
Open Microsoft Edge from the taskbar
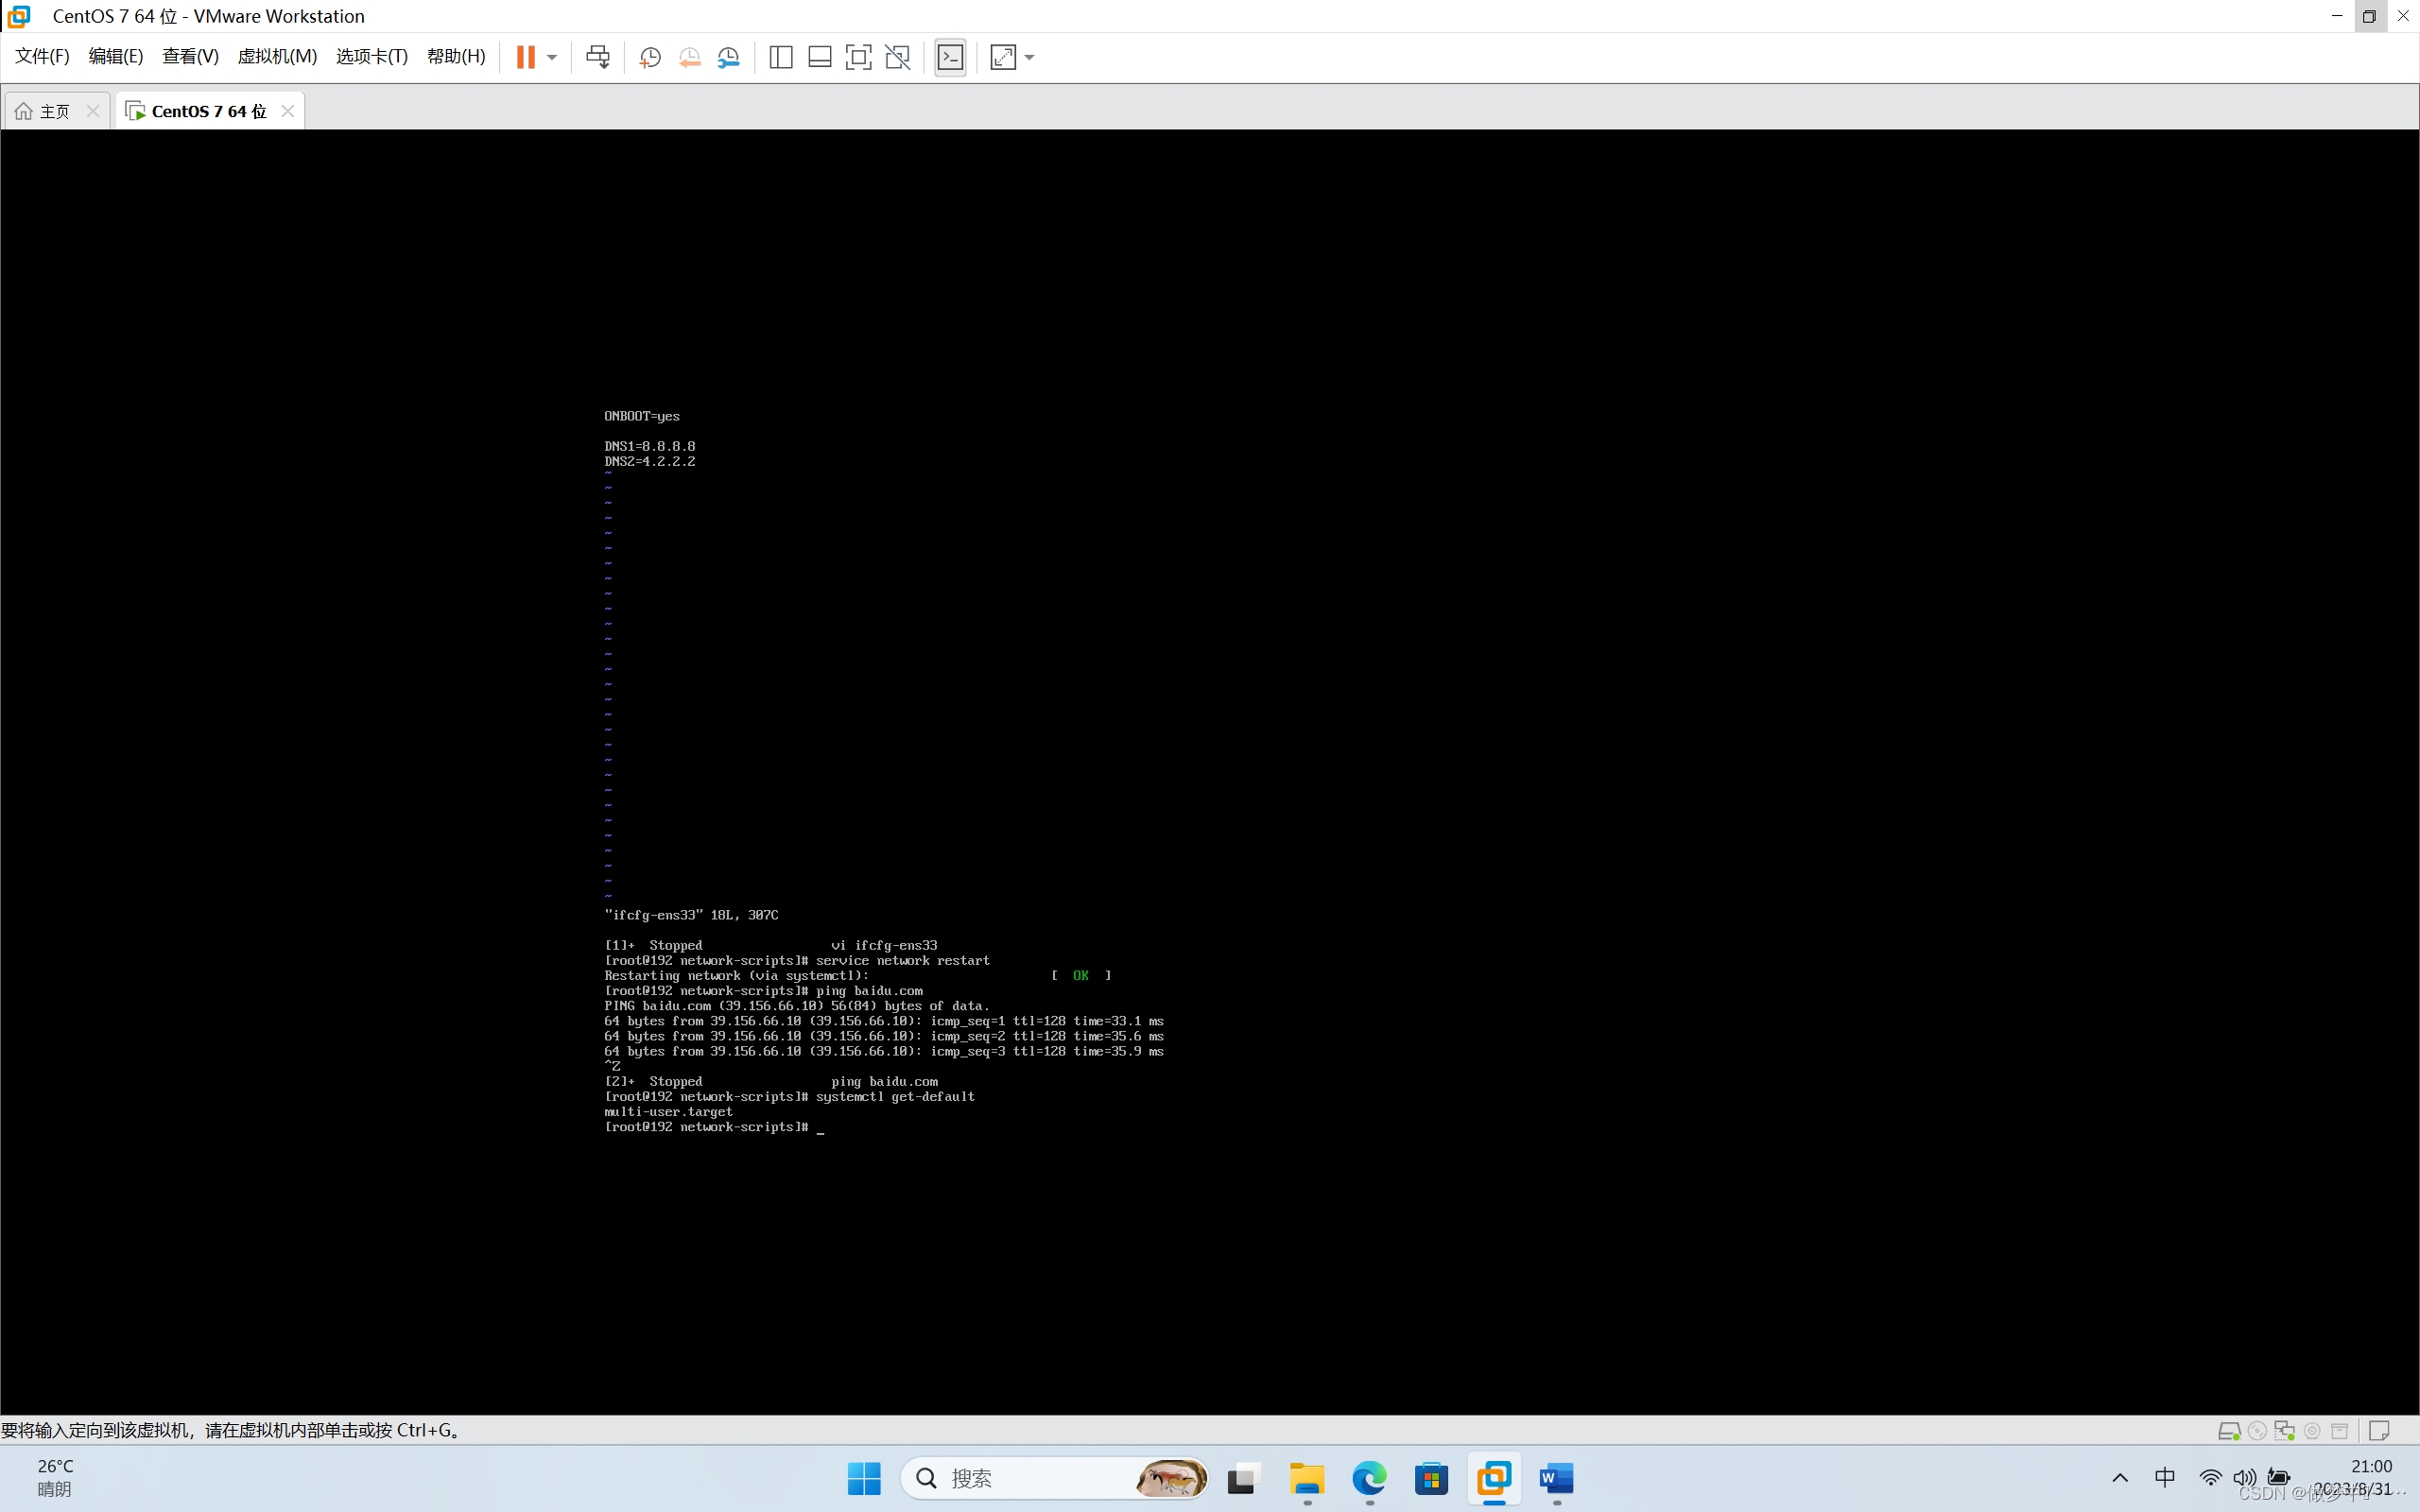click(1369, 1478)
